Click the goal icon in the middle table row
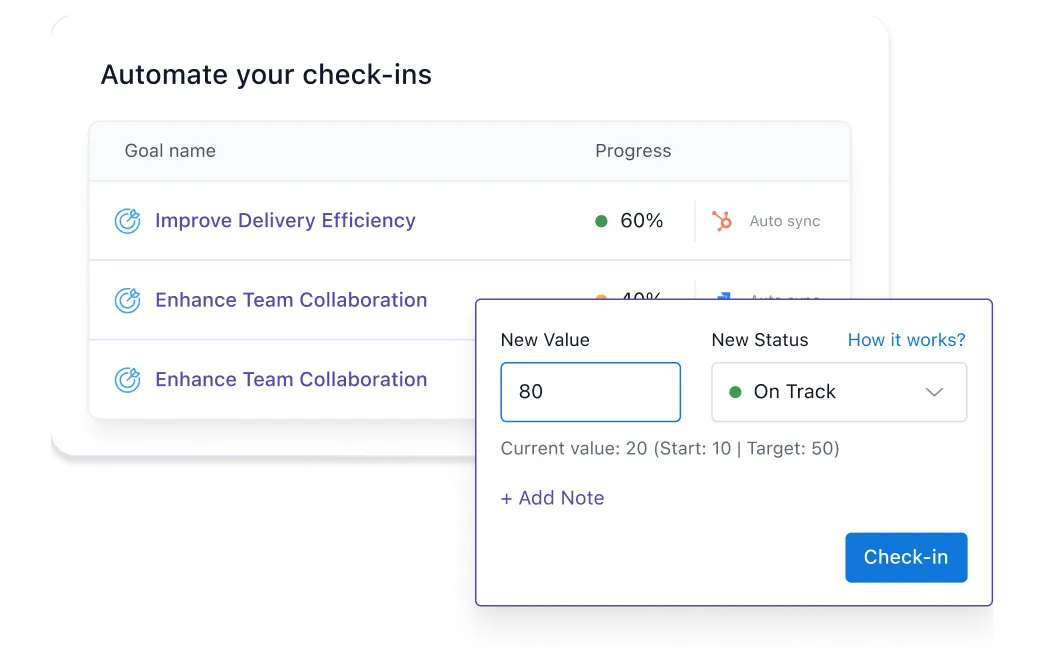The width and height of the screenshot is (1042, 662). coord(127,300)
